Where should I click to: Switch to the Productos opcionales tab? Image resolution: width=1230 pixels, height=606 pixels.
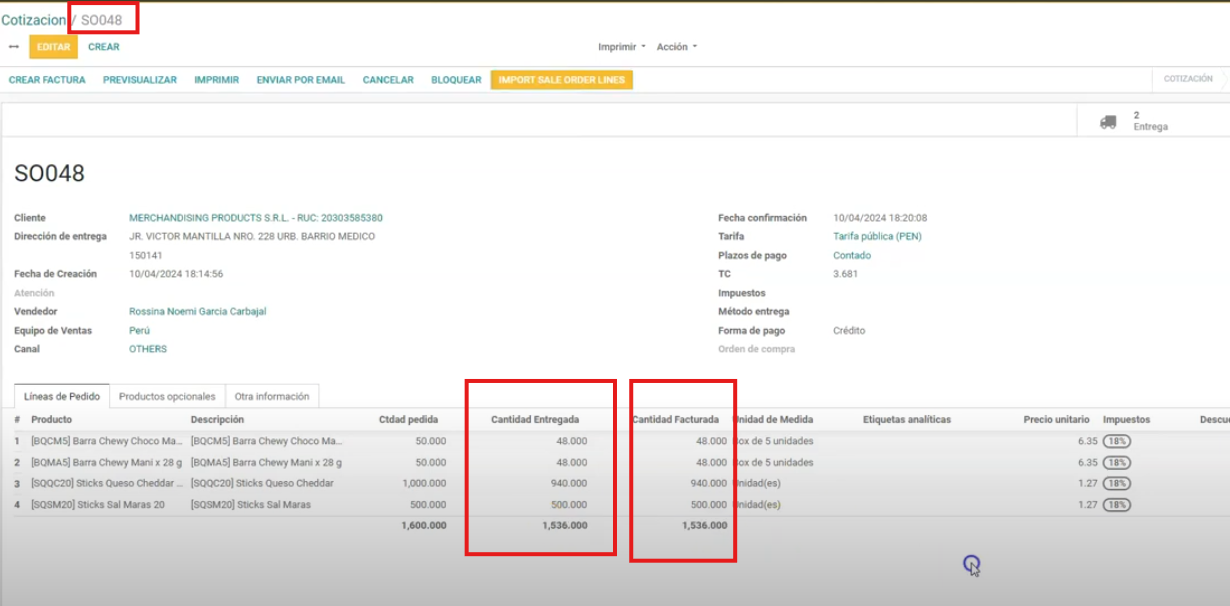point(167,397)
